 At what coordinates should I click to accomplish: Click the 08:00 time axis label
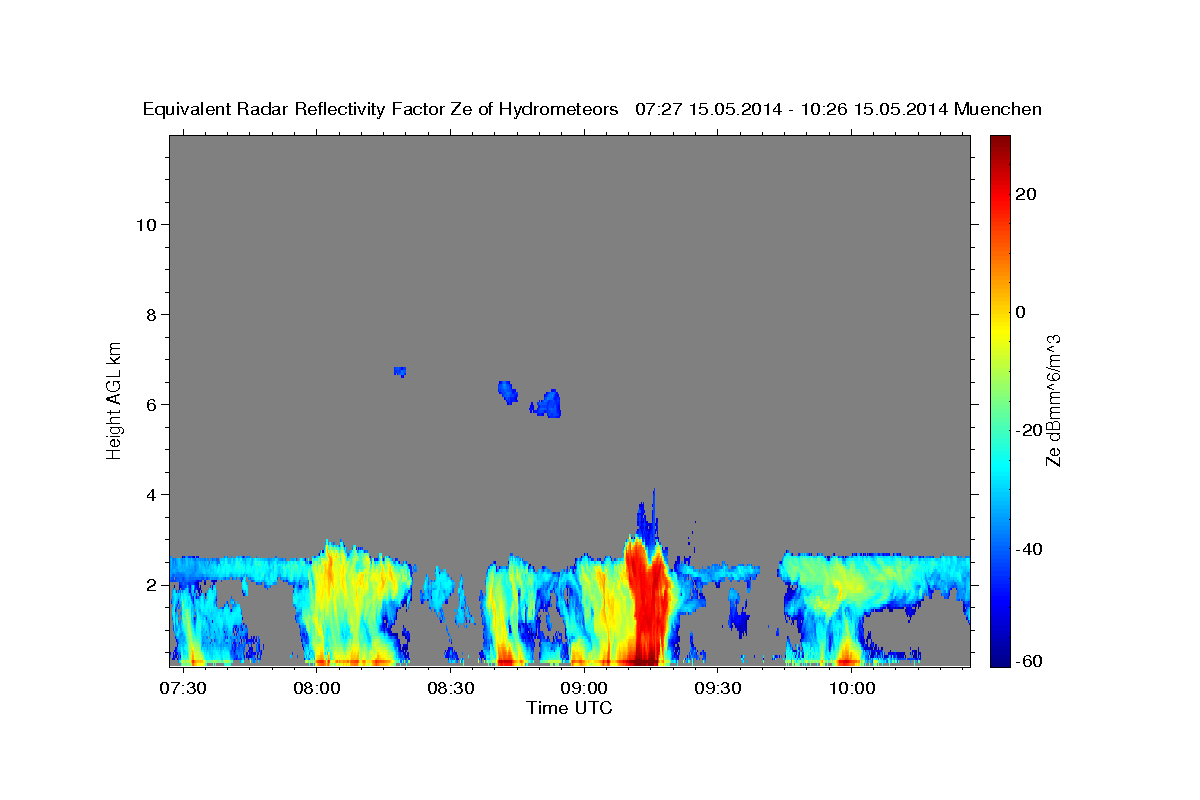coord(316,688)
